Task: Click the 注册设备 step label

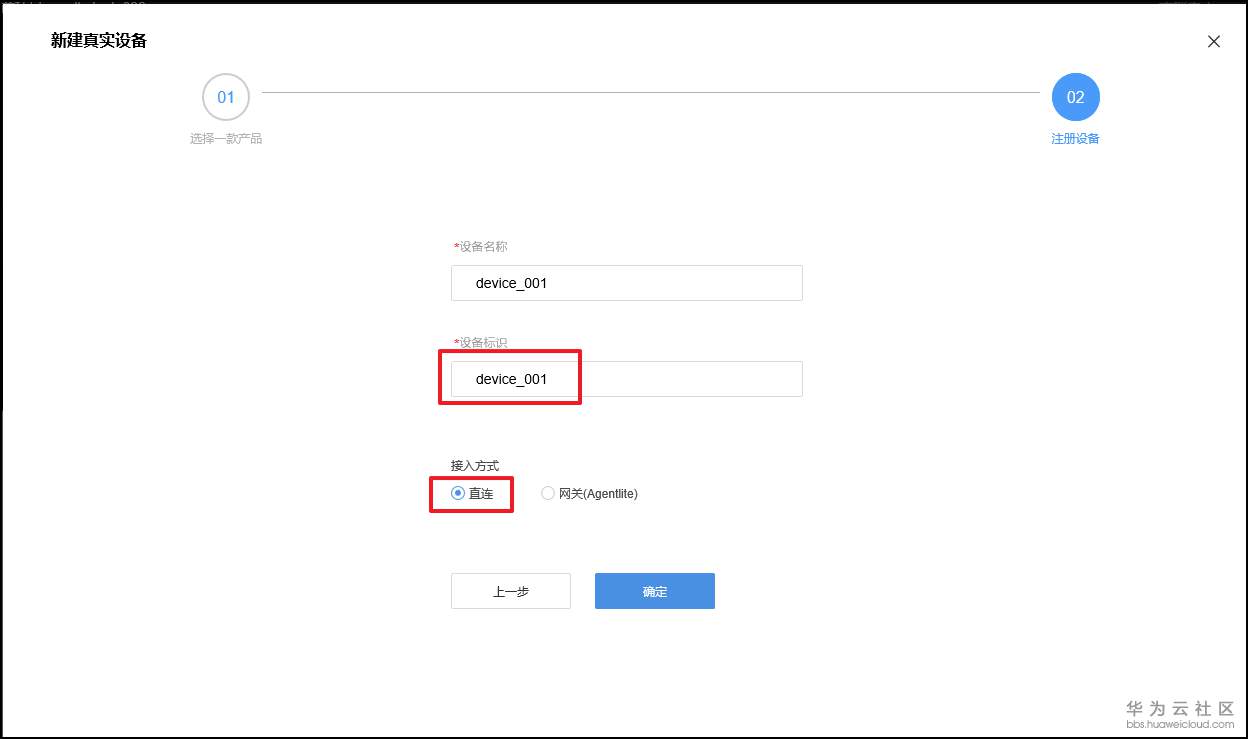Action: click(x=1076, y=139)
